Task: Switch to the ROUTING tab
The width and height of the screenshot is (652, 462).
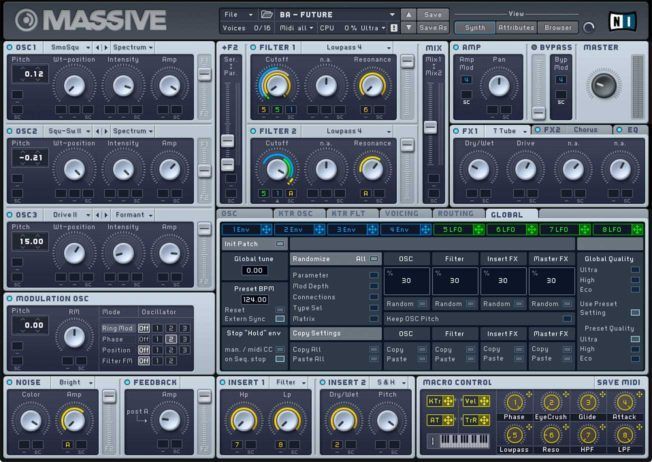Action: [458, 213]
